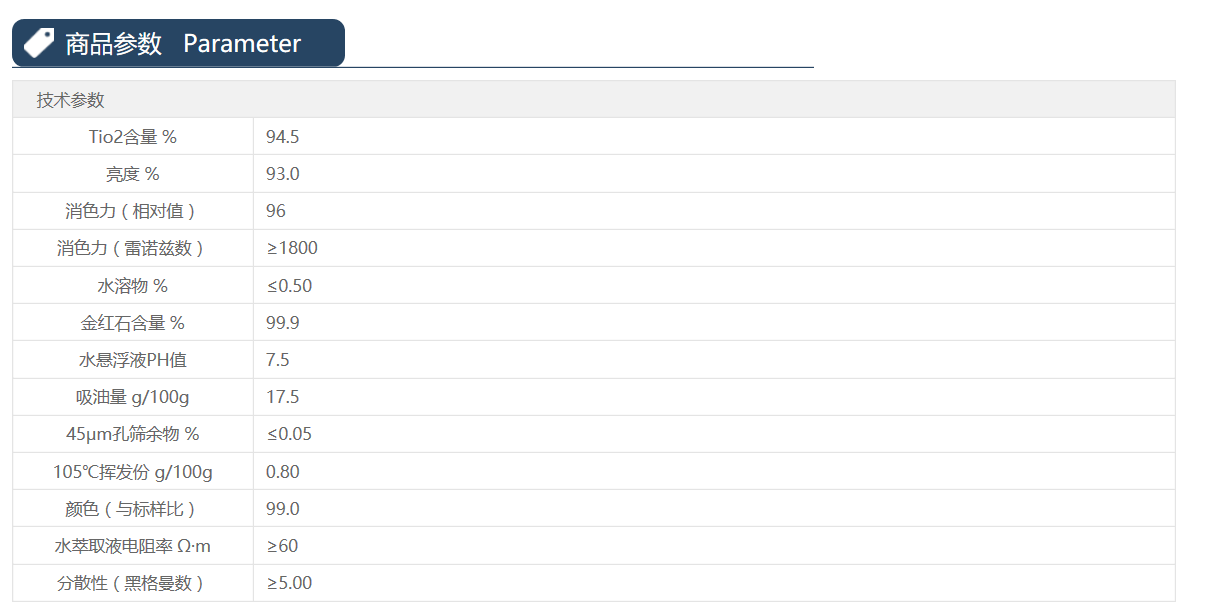Click the 金红石含量 % label

coord(133,323)
